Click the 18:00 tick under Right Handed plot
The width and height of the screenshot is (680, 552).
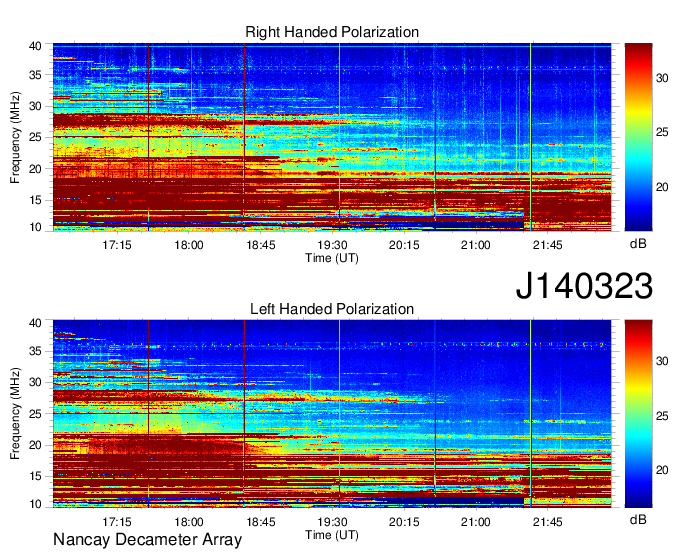coord(189,245)
